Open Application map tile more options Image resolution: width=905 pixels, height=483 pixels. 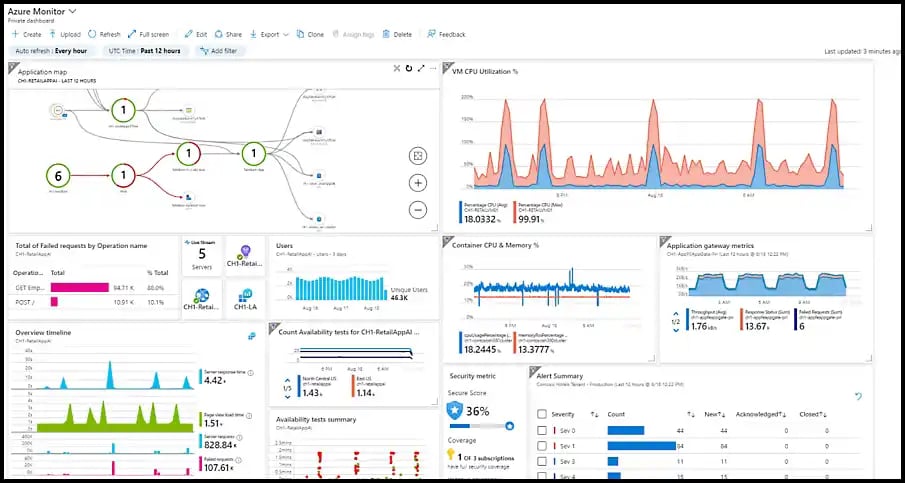click(433, 68)
